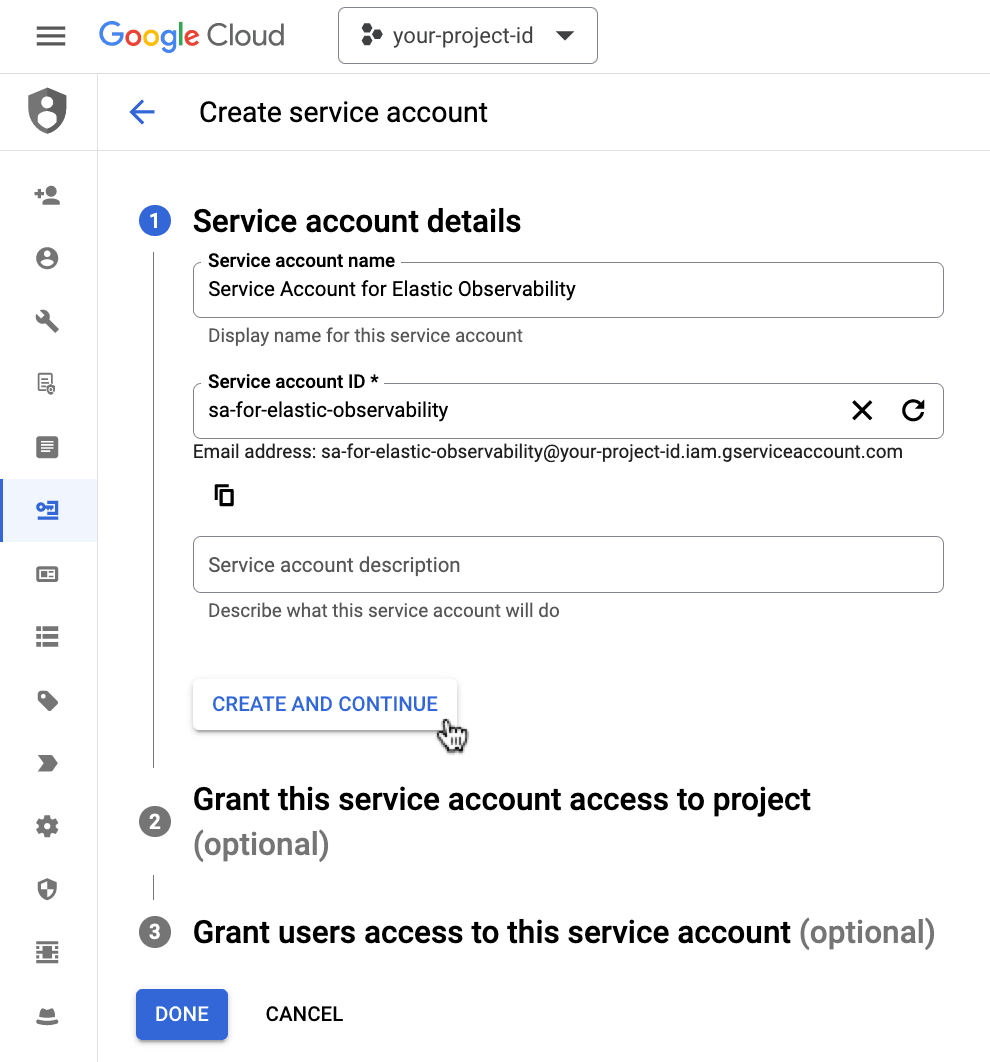Focus the Service account description field
The width and height of the screenshot is (990, 1062).
(x=567, y=565)
